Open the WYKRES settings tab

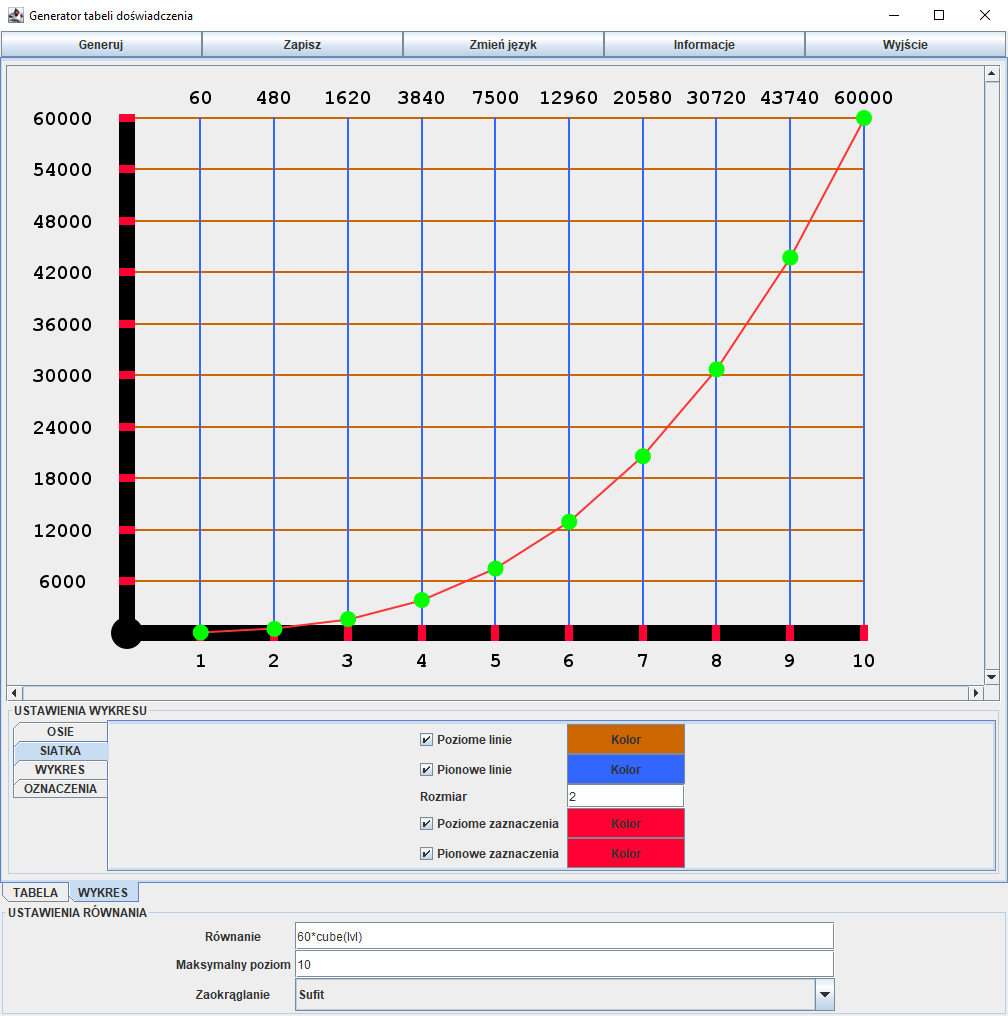point(59,770)
